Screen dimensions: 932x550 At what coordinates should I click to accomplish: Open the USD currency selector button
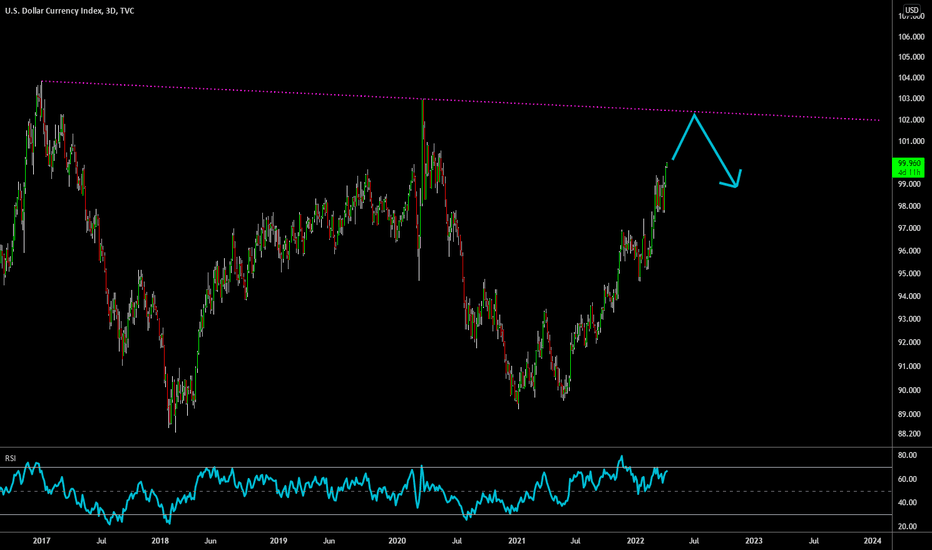point(911,10)
